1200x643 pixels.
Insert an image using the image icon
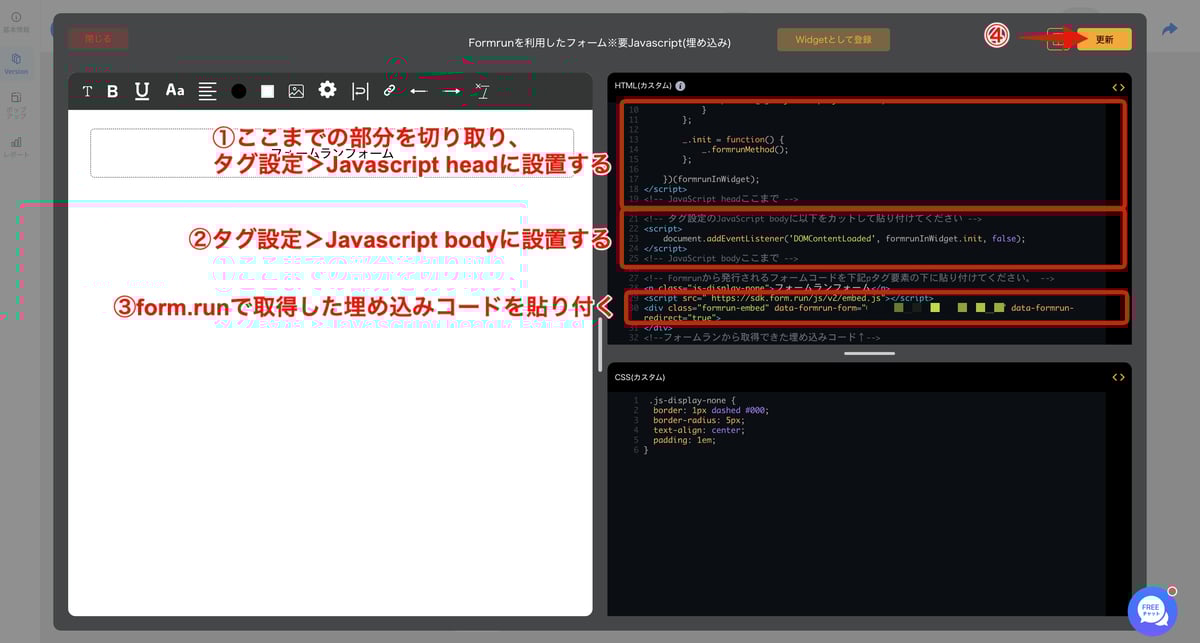tap(296, 91)
